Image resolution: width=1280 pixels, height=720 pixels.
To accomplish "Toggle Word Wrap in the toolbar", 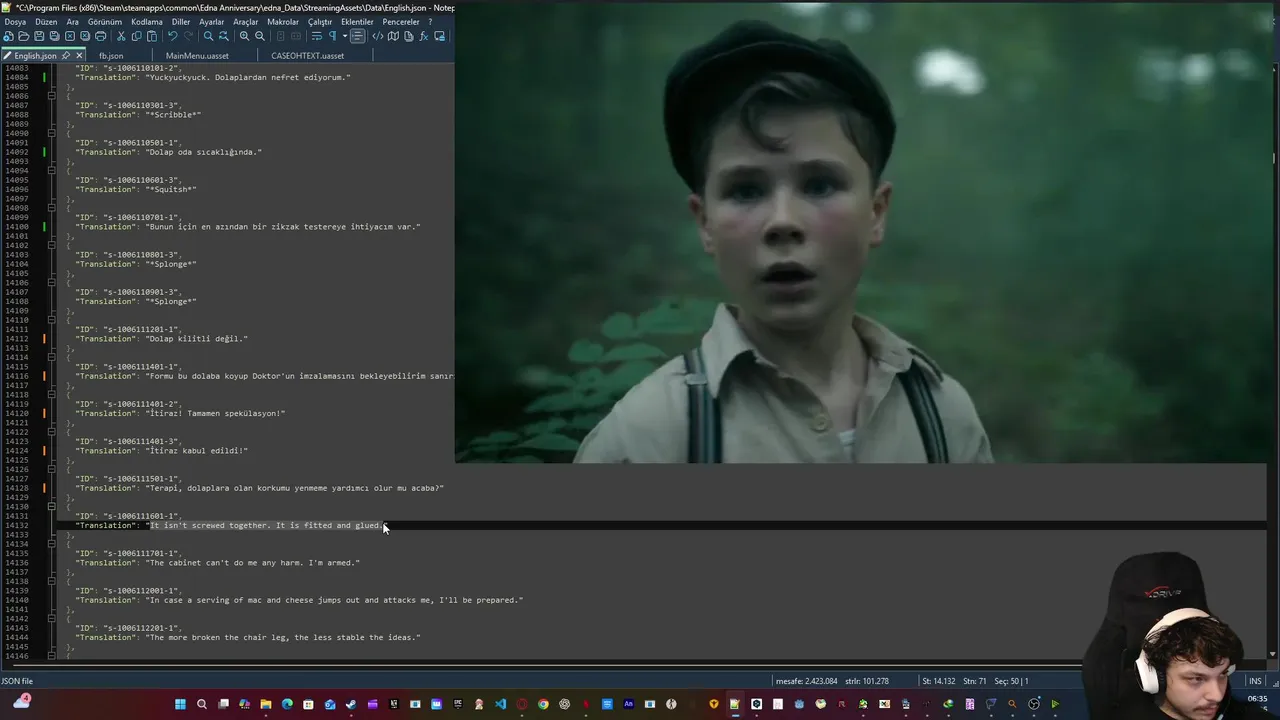I will [x=317, y=36].
